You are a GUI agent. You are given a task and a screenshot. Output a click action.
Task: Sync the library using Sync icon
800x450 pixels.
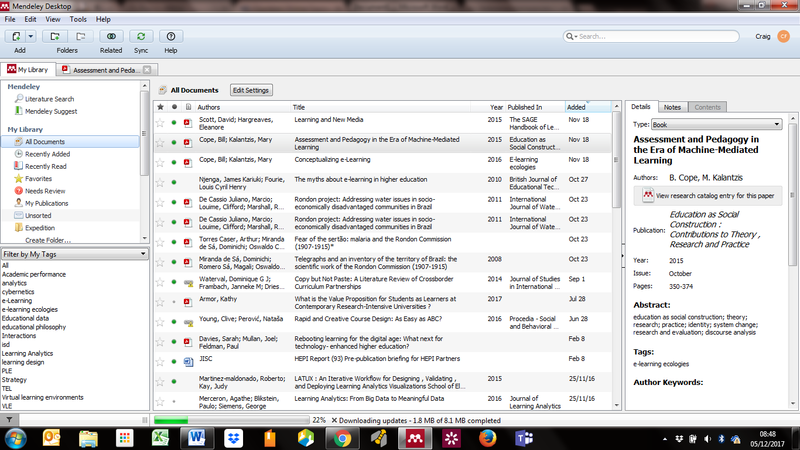pos(140,37)
